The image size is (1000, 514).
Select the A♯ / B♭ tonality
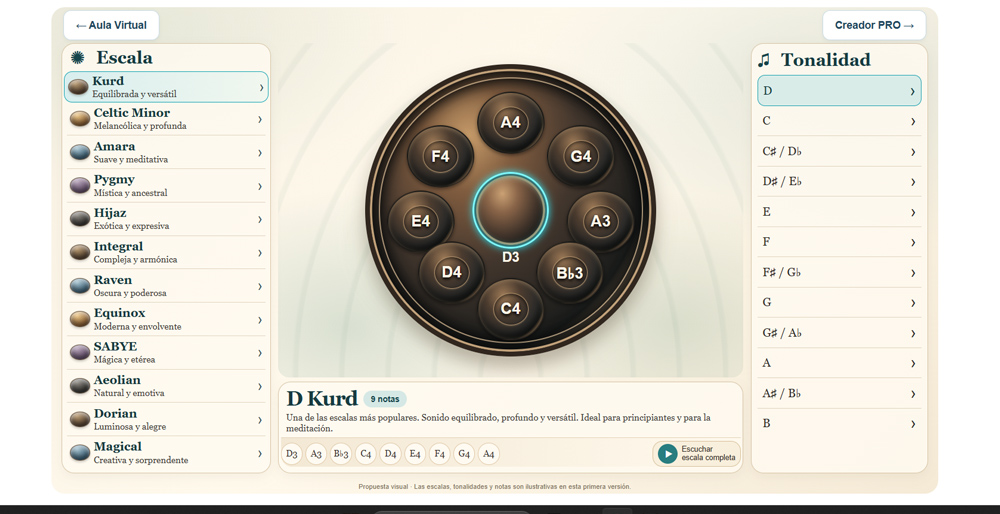point(839,393)
